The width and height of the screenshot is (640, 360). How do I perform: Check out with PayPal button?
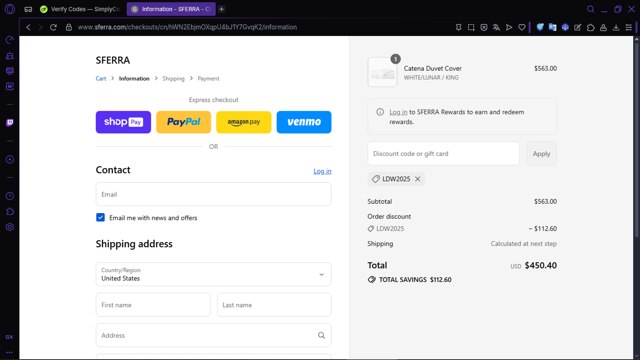click(183, 122)
